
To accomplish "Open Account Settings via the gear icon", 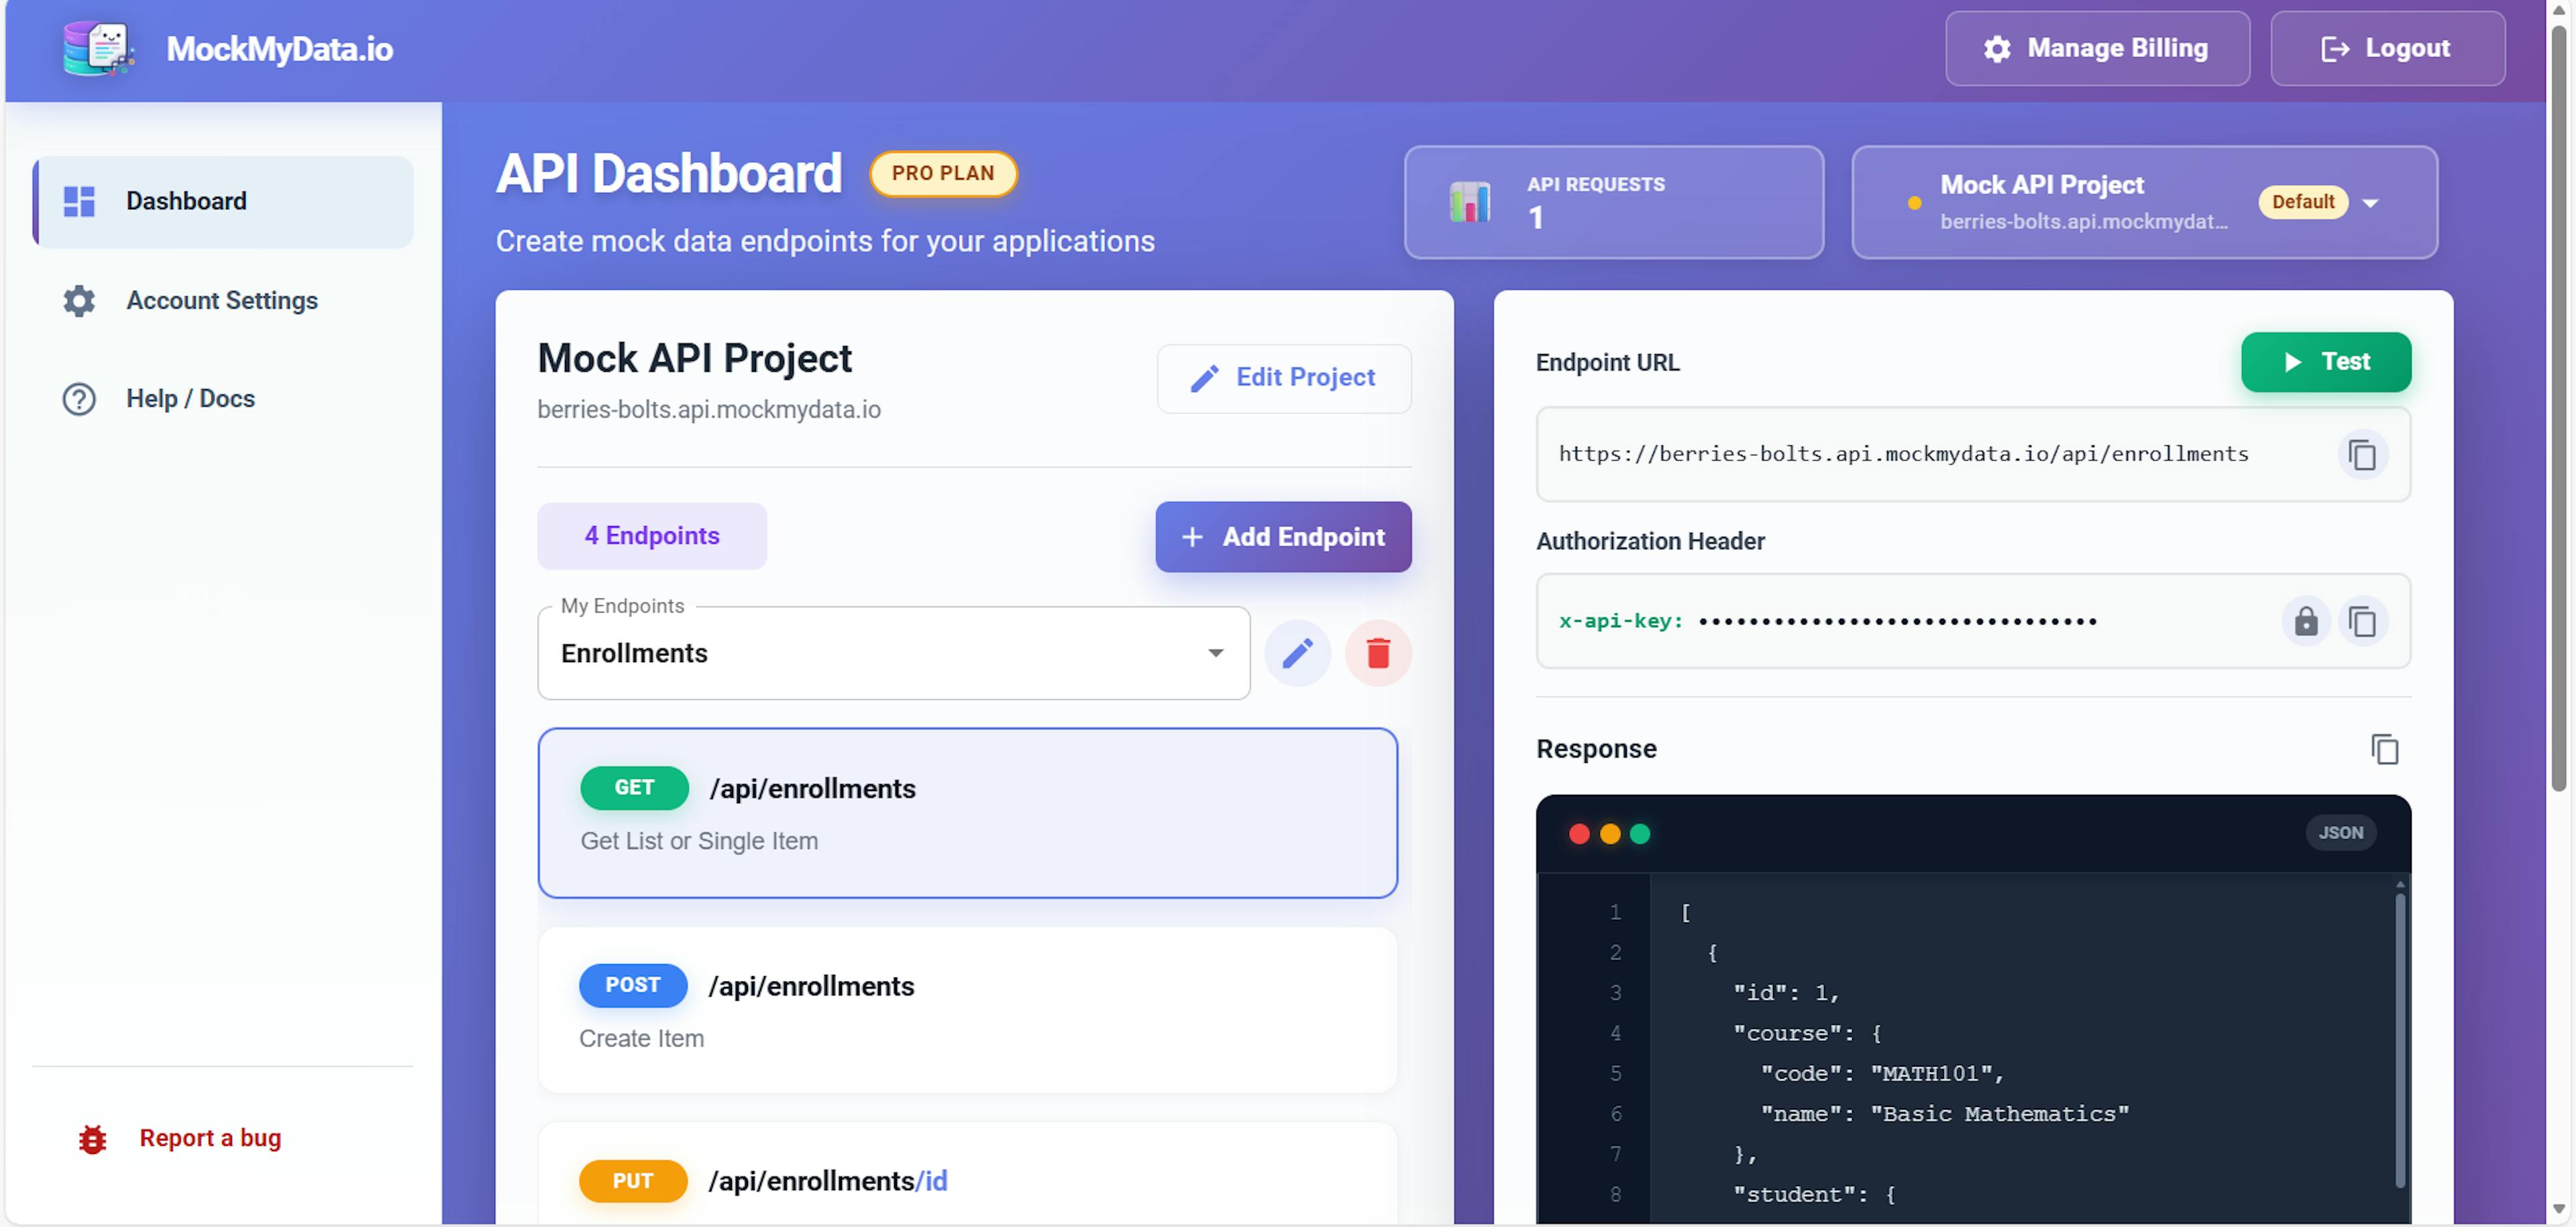I will (79, 300).
